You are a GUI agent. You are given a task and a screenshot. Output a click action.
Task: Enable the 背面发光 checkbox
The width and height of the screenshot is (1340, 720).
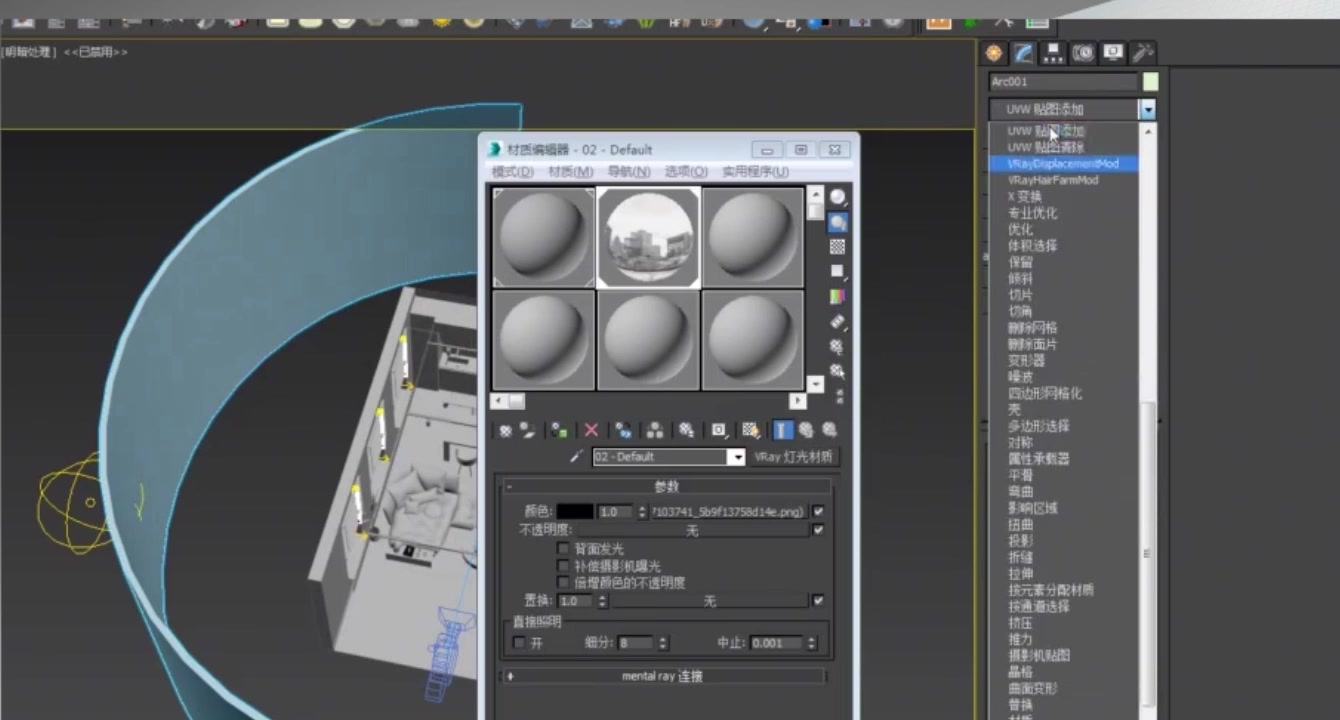click(x=563, y=548)
